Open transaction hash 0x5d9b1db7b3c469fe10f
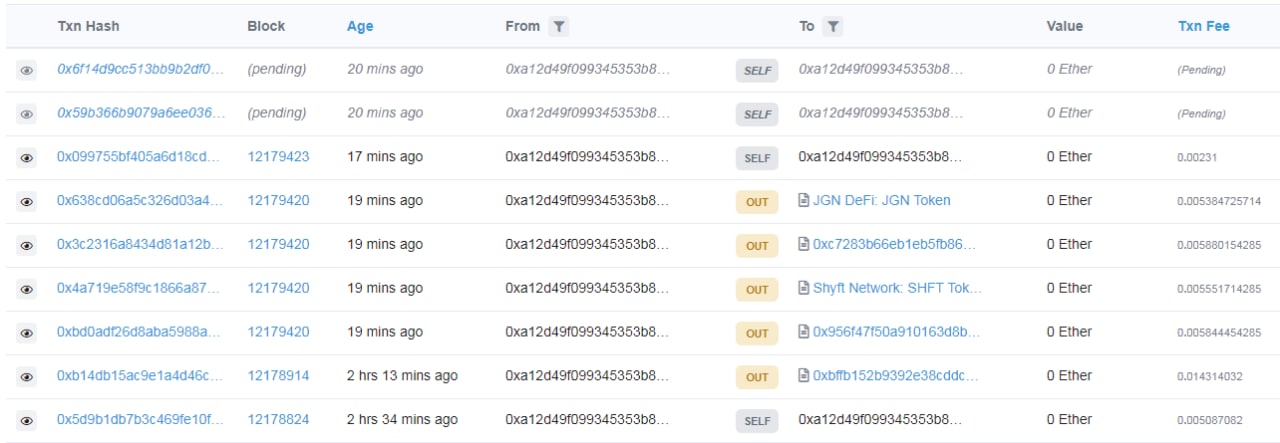Viewport: 1280px width, 443px height. [141, 419]
